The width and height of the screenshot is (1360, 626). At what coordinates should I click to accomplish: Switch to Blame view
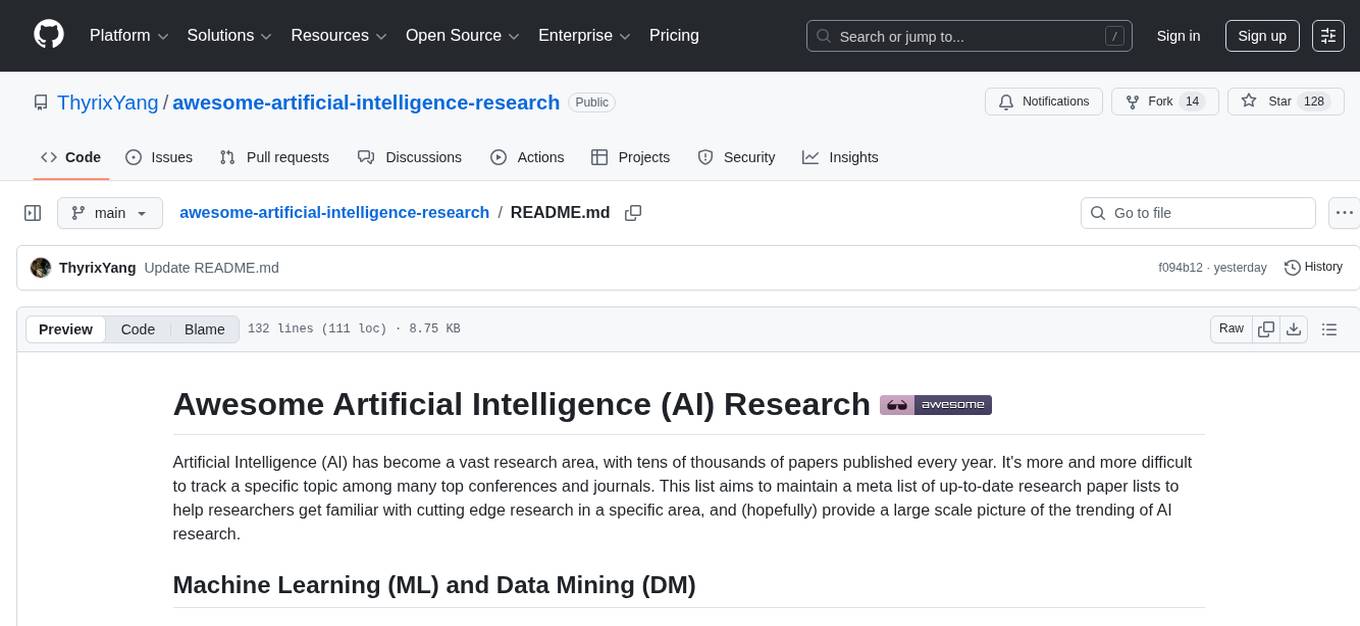coord(204,329)
